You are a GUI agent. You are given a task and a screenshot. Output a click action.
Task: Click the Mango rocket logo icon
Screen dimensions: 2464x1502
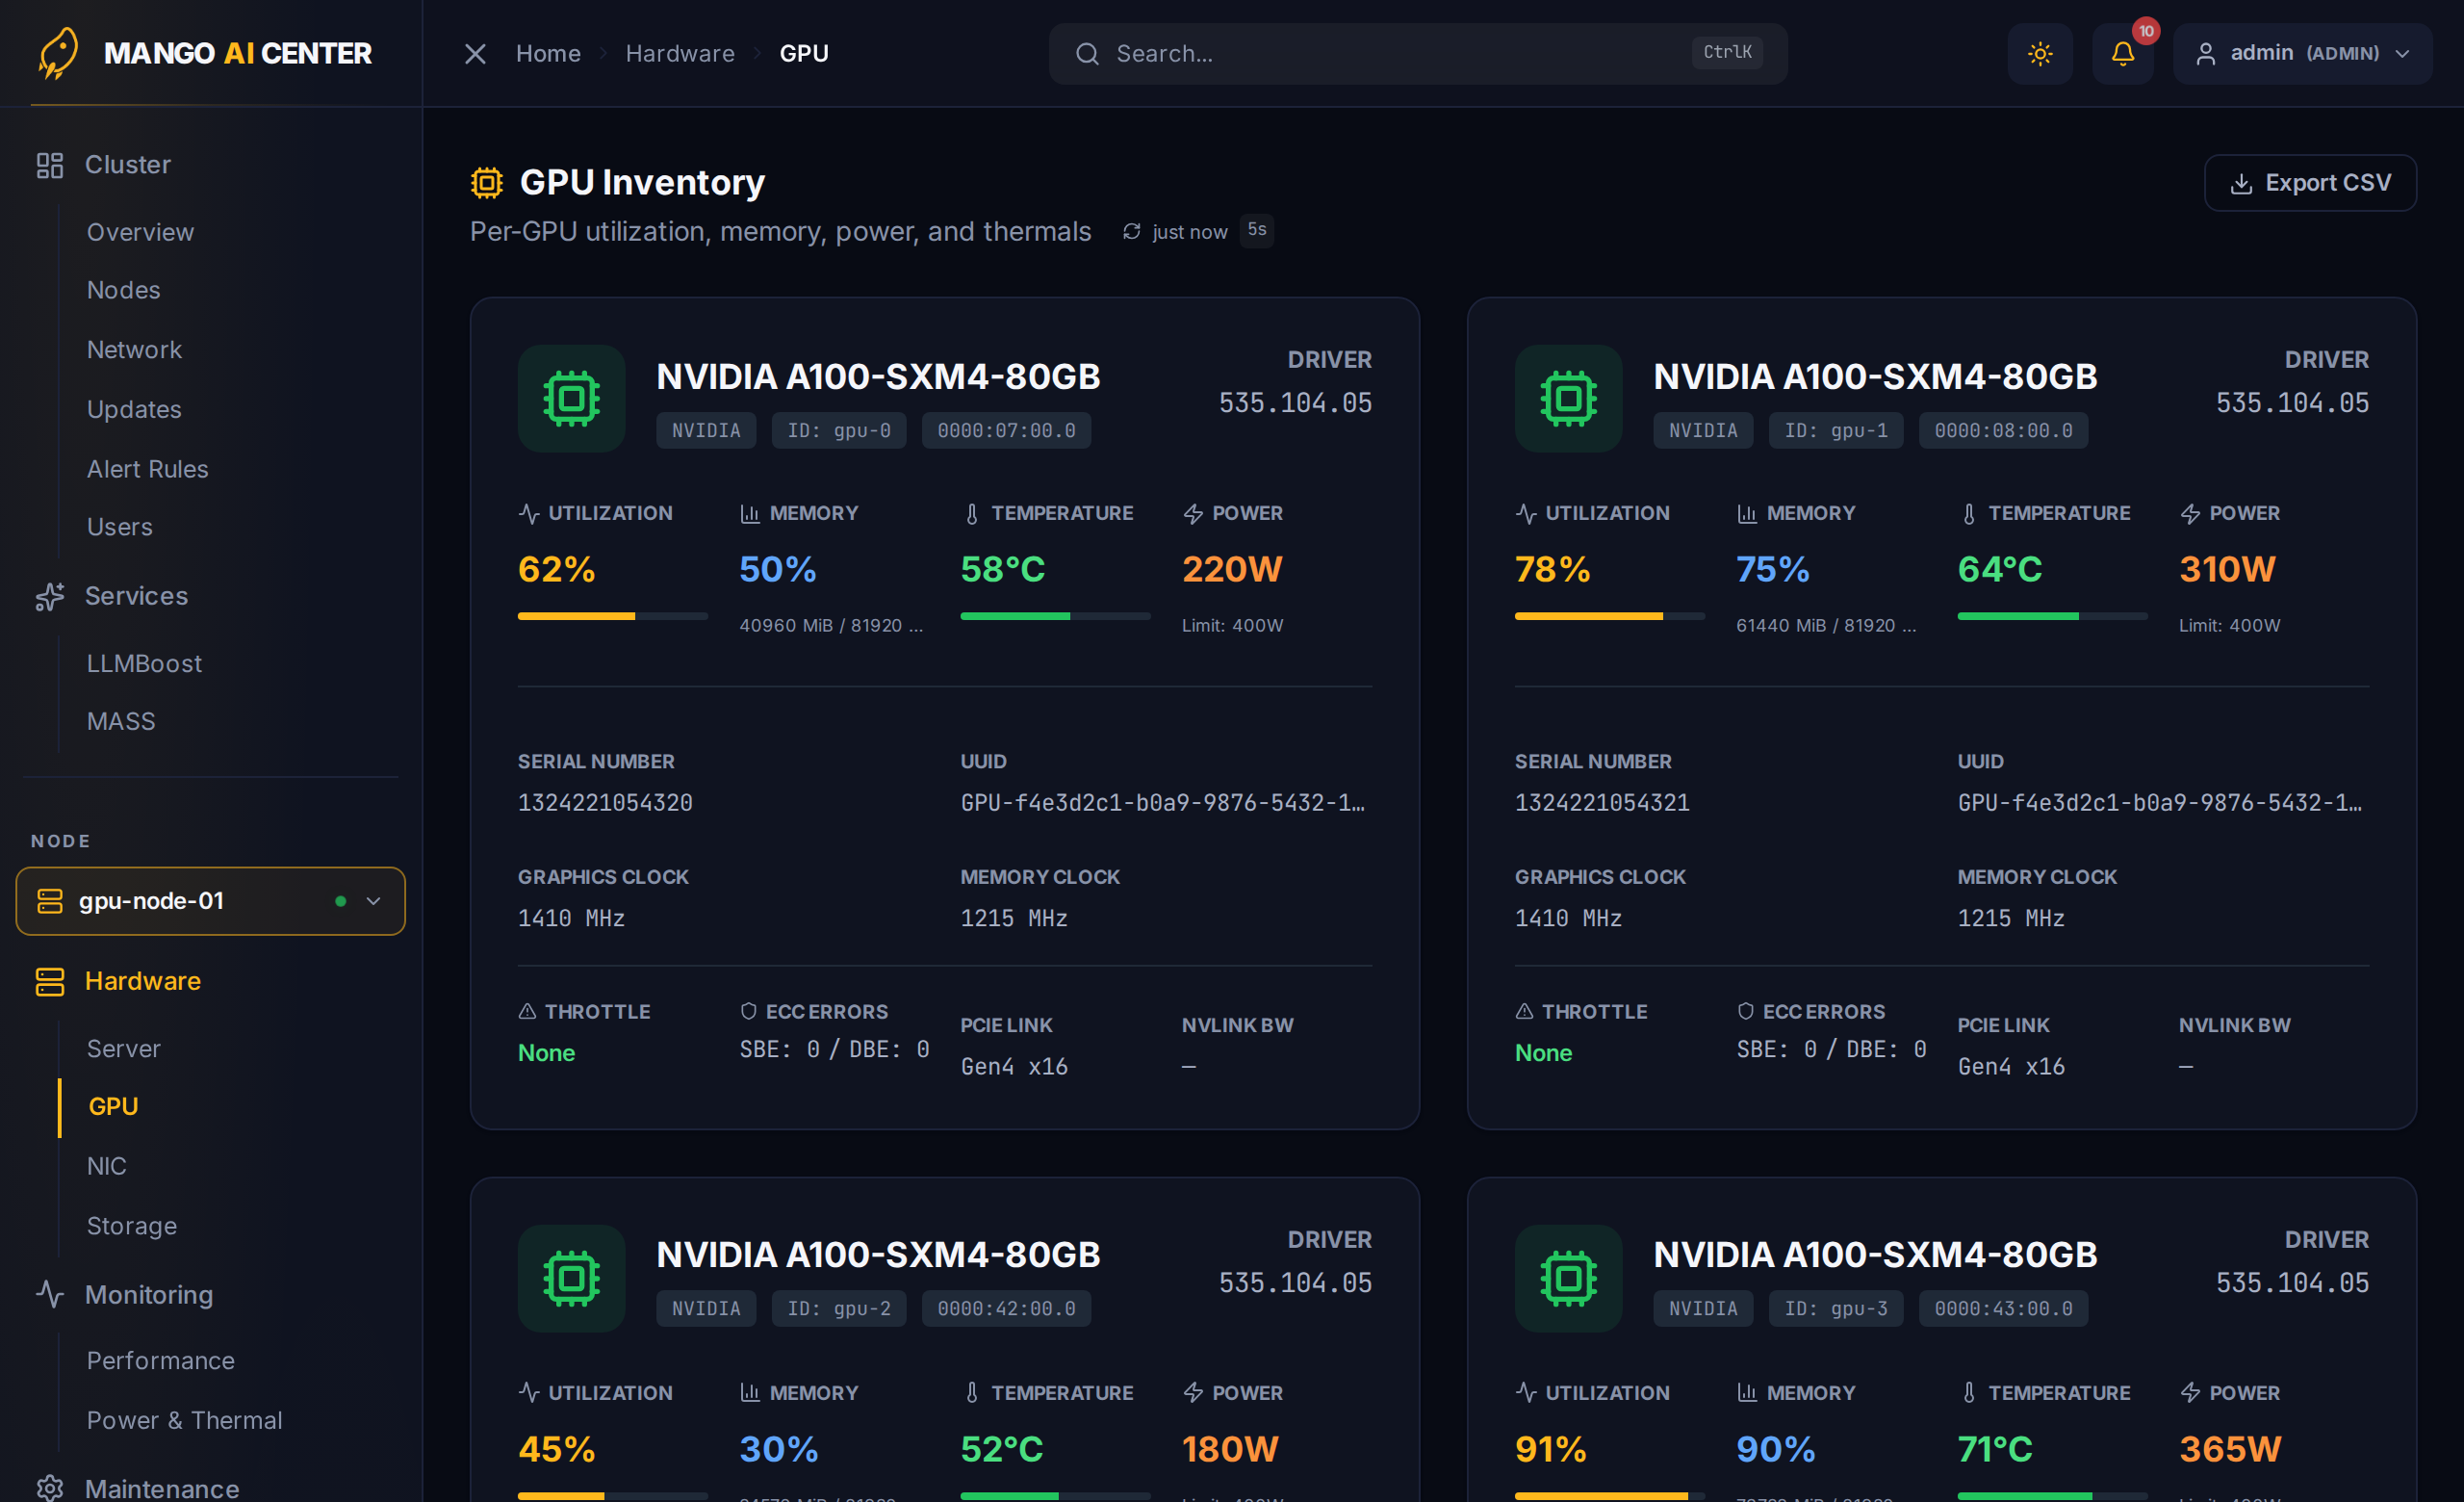pos(58,52)
